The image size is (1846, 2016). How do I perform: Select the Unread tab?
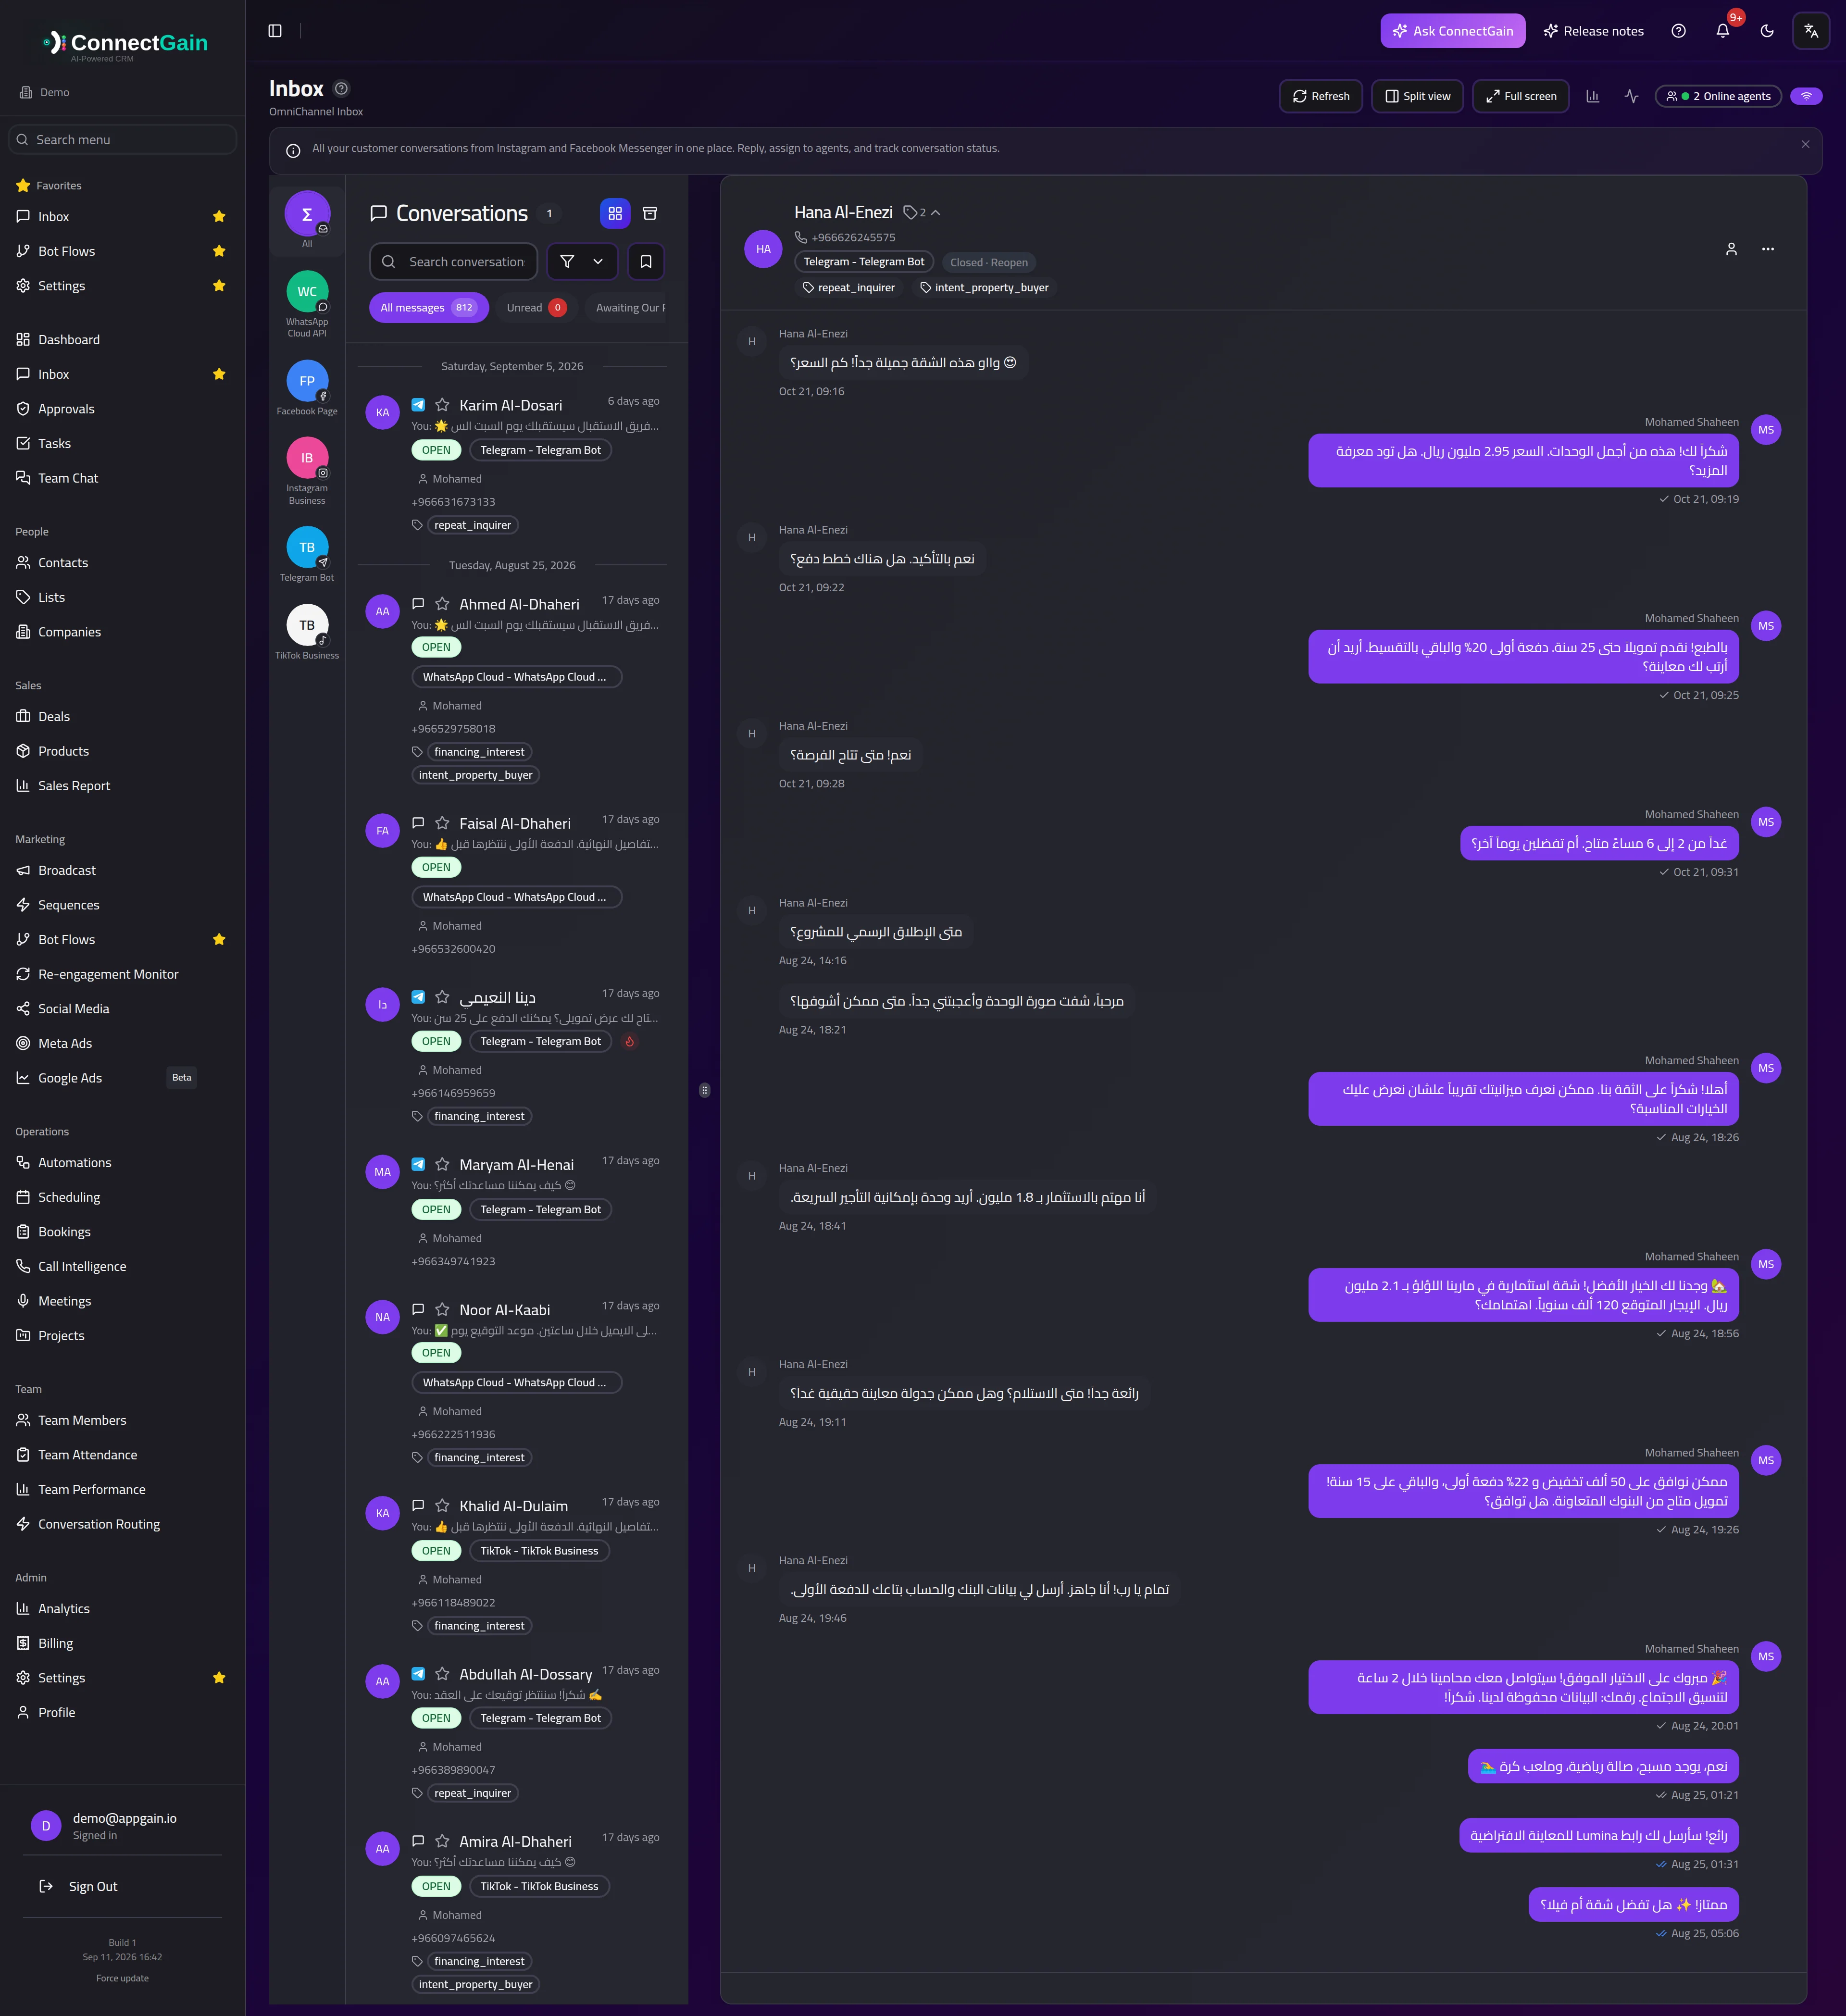pyautogui.click(x=536, y=307)
